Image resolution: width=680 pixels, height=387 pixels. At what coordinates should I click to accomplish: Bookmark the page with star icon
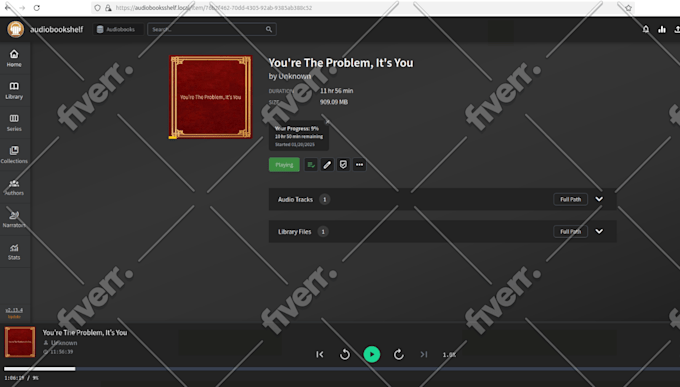coord(628,8)
